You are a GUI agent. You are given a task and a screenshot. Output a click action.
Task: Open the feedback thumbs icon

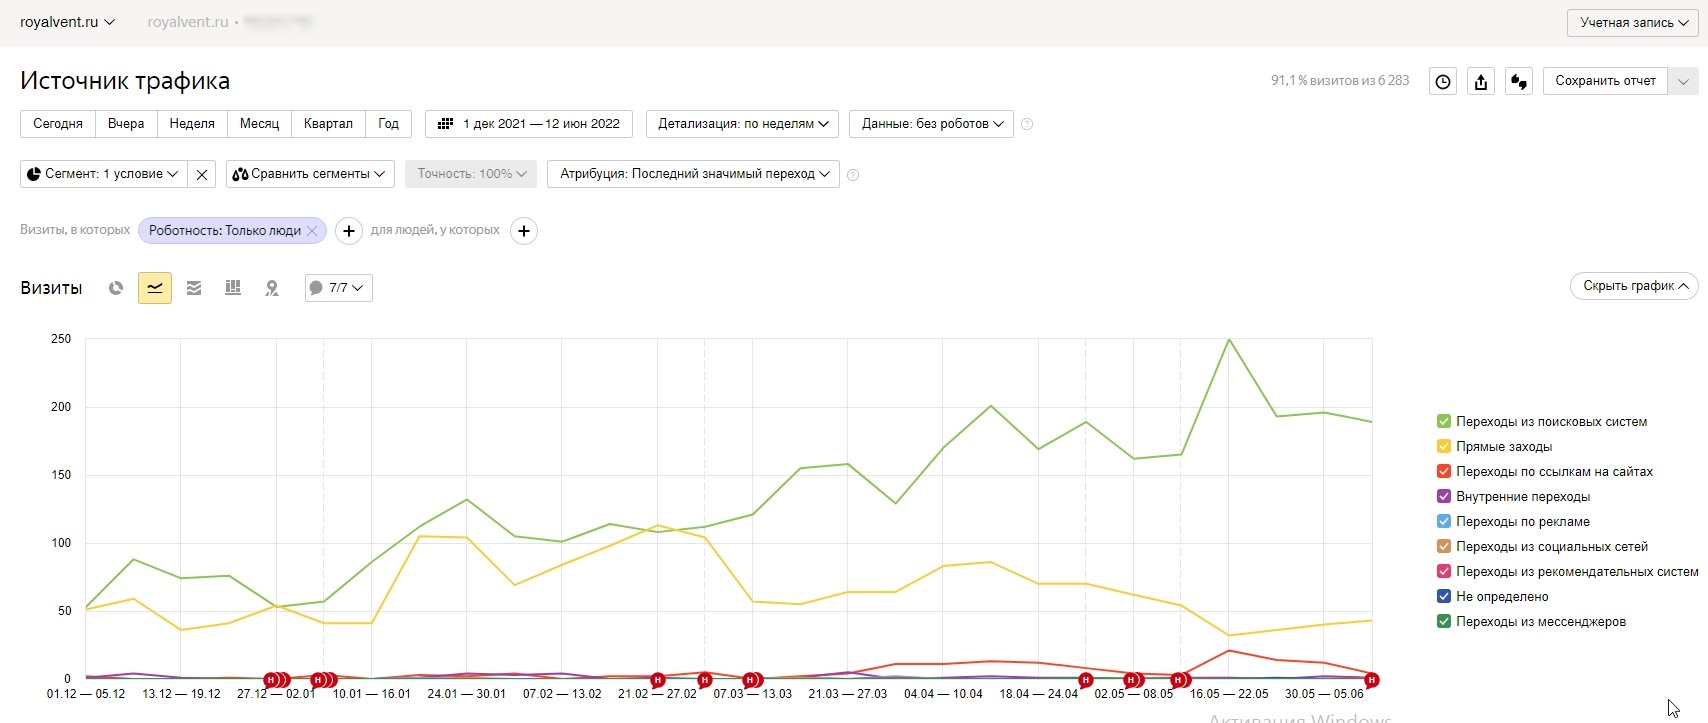[x=1519, y=82]
